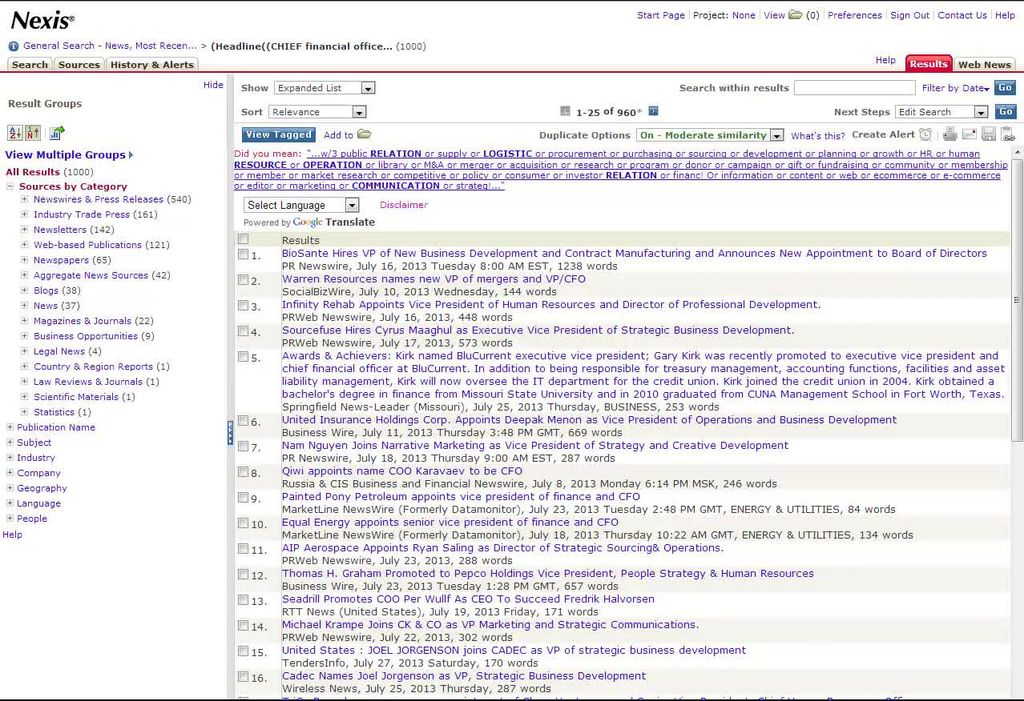Open Contact Us link
The height and width of the screenshot is (701, 1024).
pyautogui.click(x=962, y=15)
